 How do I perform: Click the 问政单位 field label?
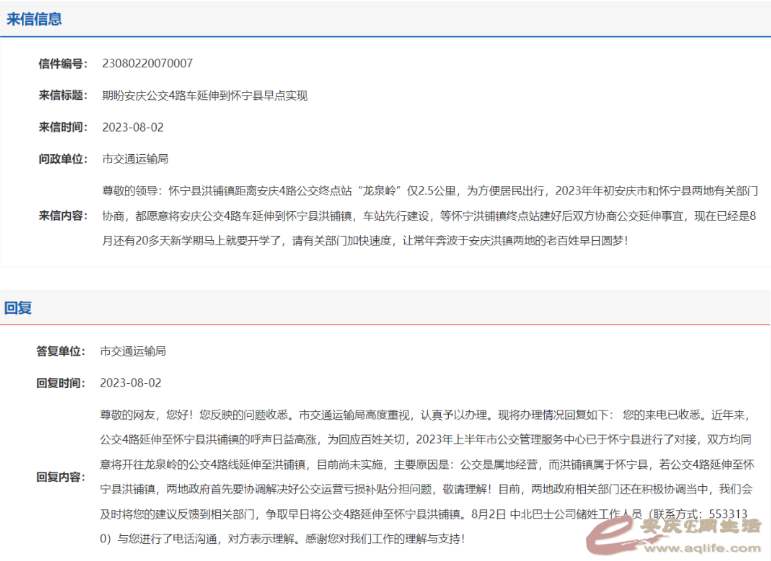[63, 159]
